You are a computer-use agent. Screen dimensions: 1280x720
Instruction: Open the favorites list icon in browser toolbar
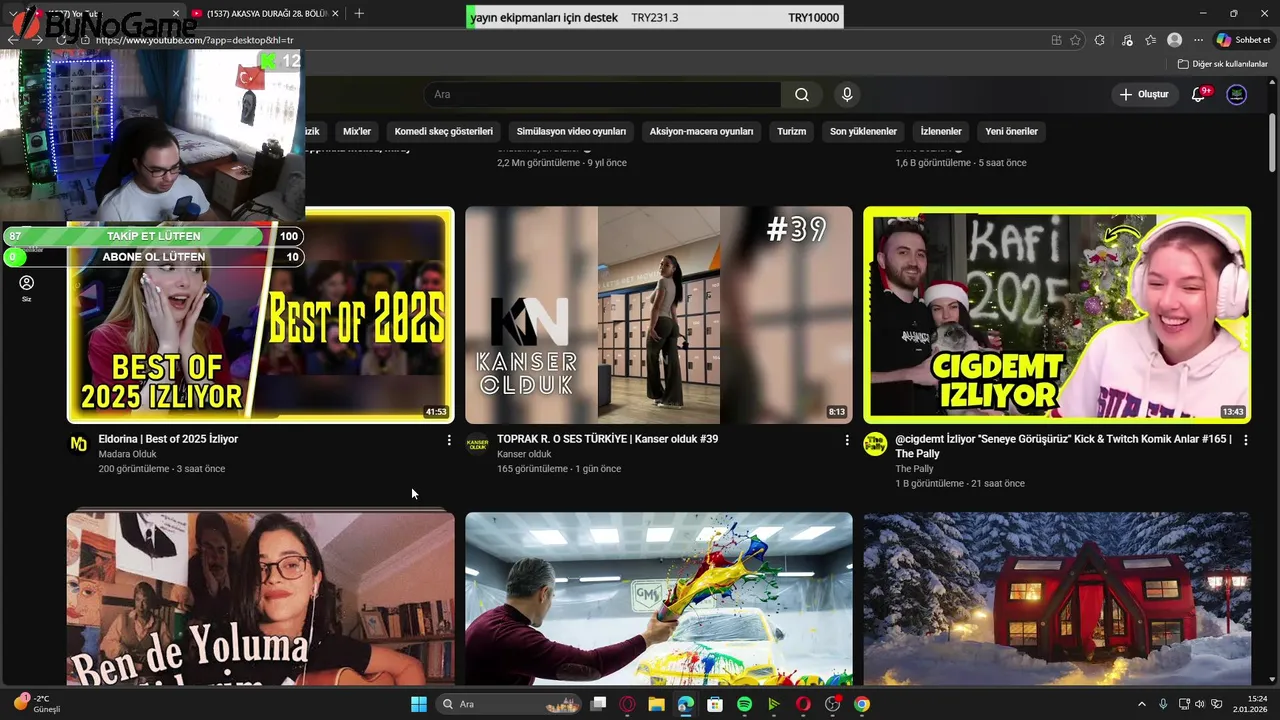(1151, 40)
